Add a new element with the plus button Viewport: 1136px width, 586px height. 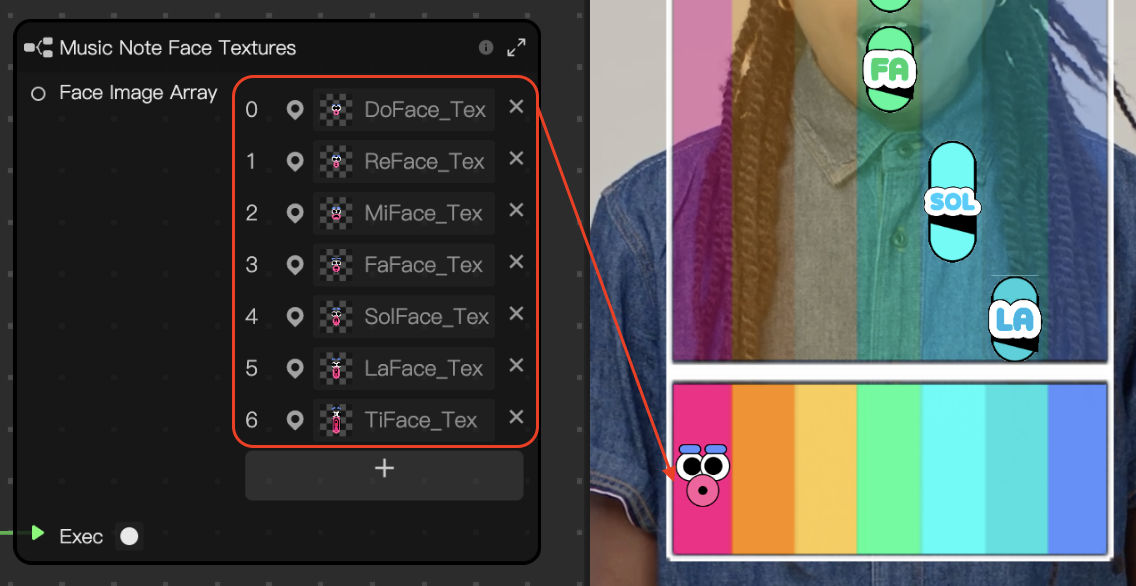384,475
